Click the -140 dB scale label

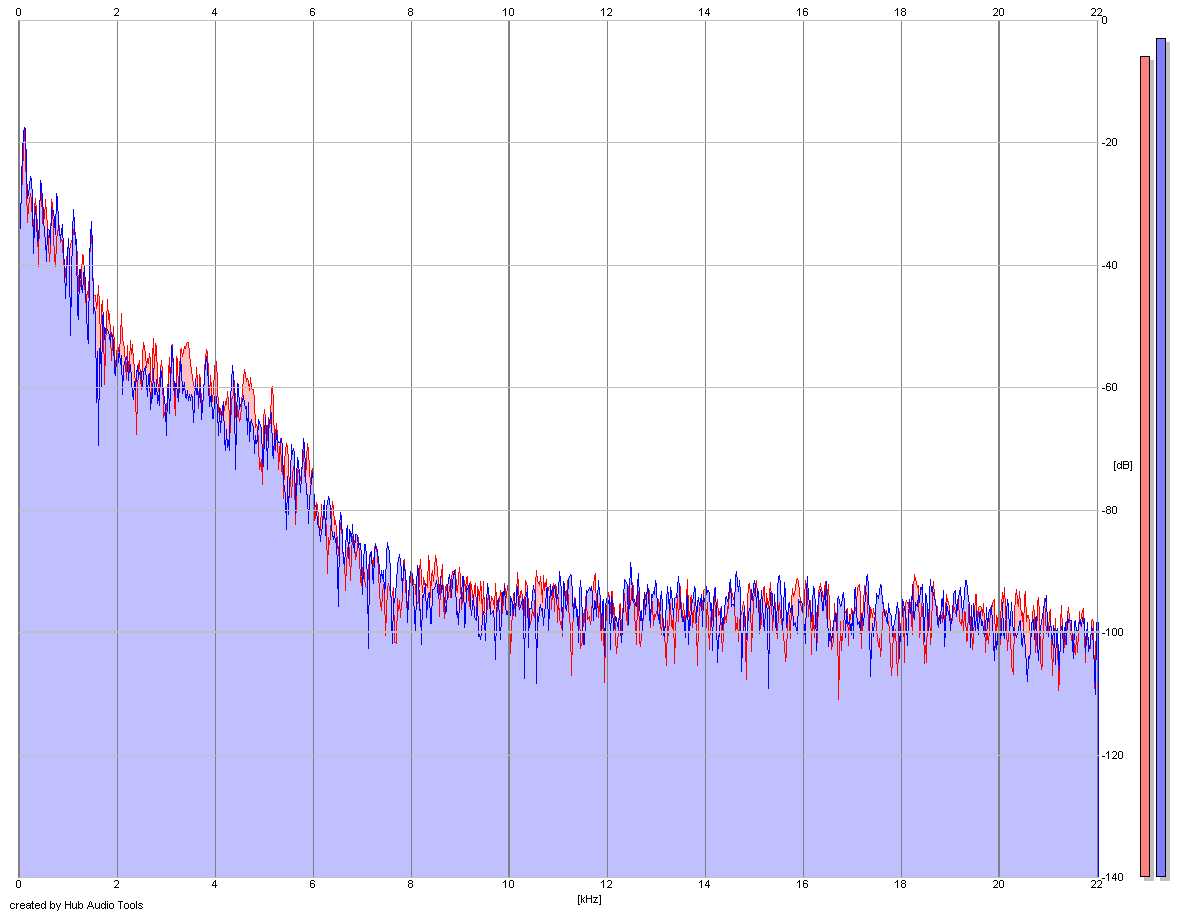pos(1112,877)
